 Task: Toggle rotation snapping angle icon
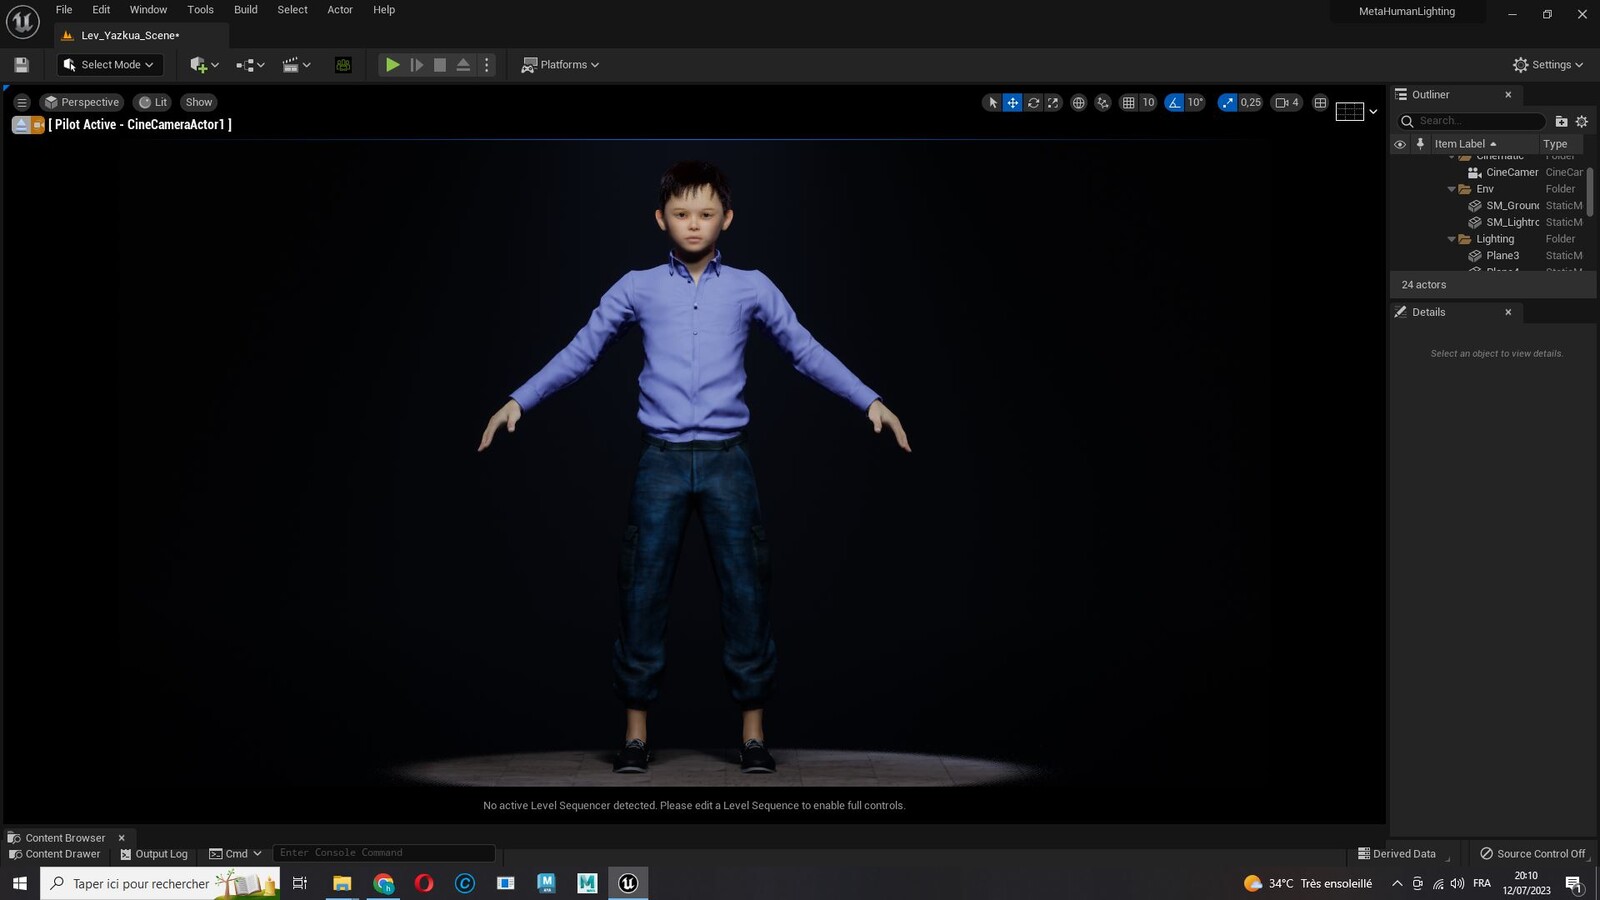click(x=1174, y=102)
